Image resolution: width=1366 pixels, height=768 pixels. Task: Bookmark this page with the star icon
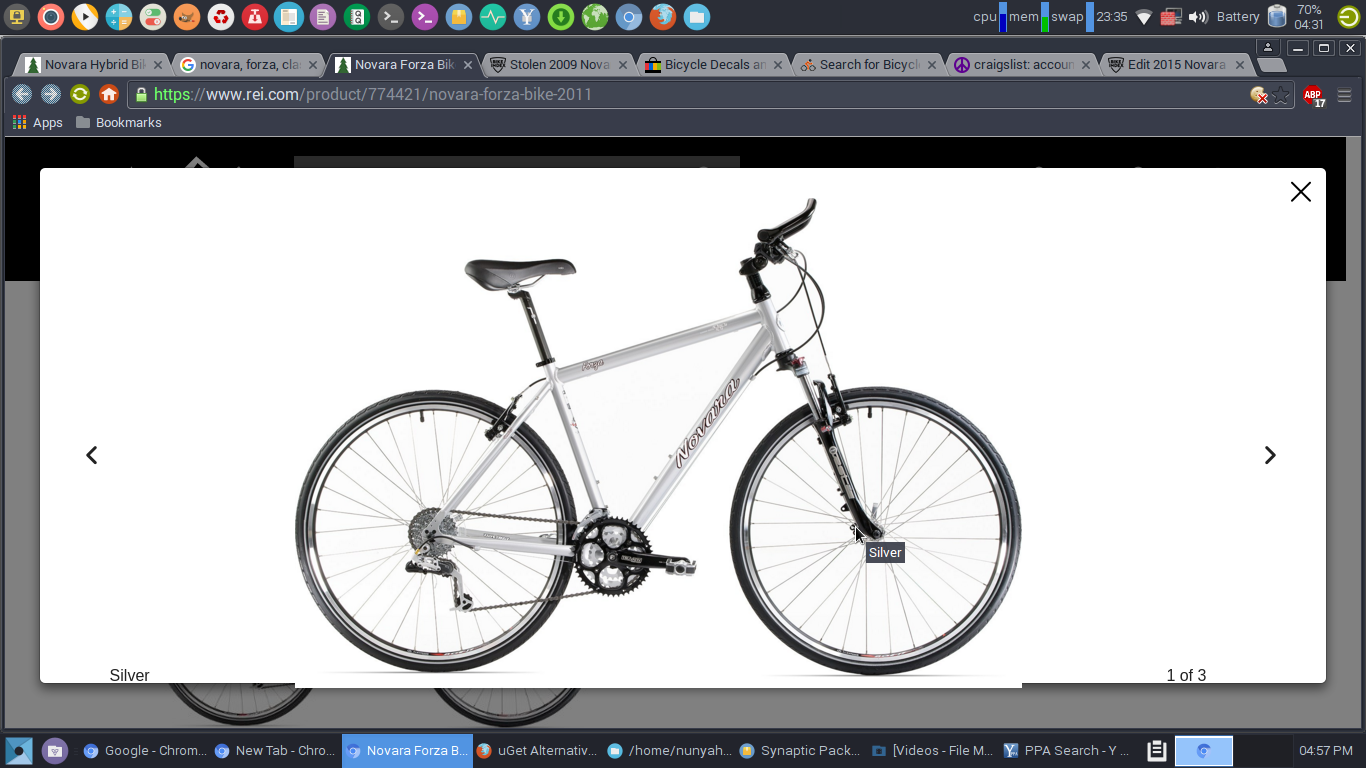tap(1281, 95)
